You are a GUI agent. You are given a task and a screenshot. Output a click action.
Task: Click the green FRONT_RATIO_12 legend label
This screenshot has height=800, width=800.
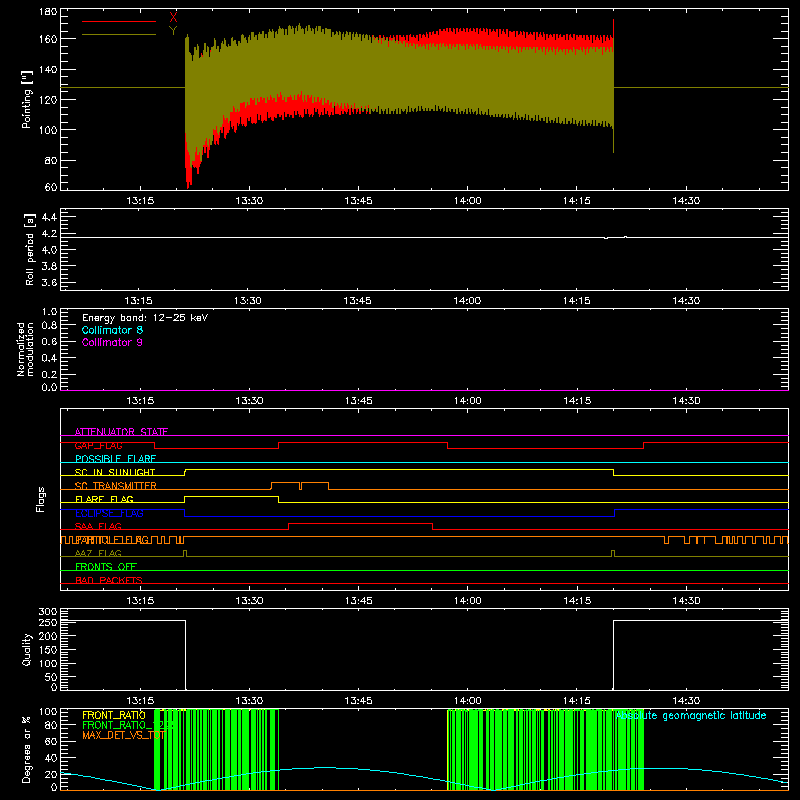(128, 725)
